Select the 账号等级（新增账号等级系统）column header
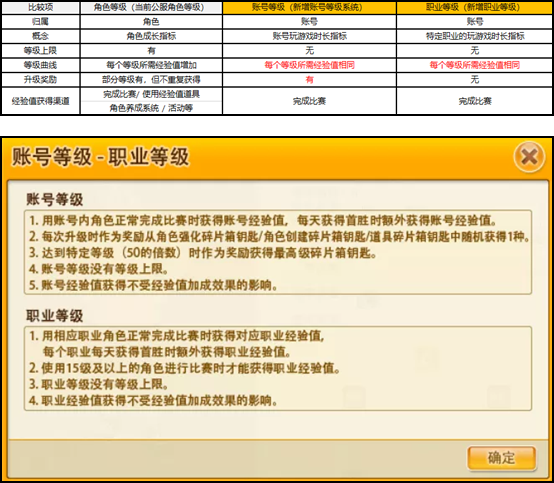This screenshot has height=483, width=554. (x=310, y=7)
